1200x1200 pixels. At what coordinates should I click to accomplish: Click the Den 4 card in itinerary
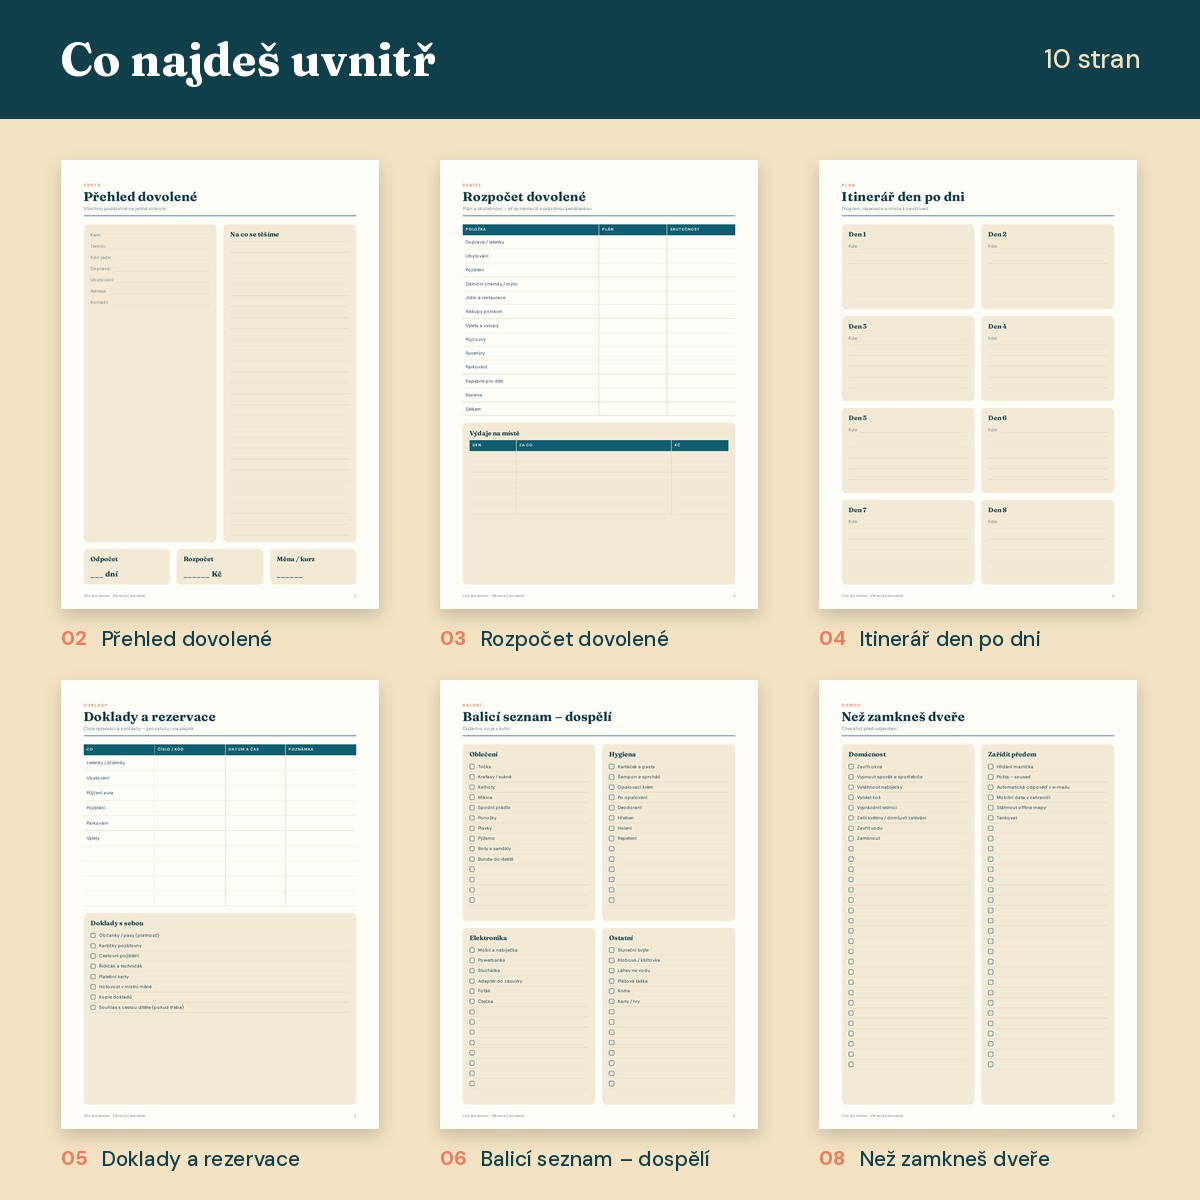click(1047, 358)
